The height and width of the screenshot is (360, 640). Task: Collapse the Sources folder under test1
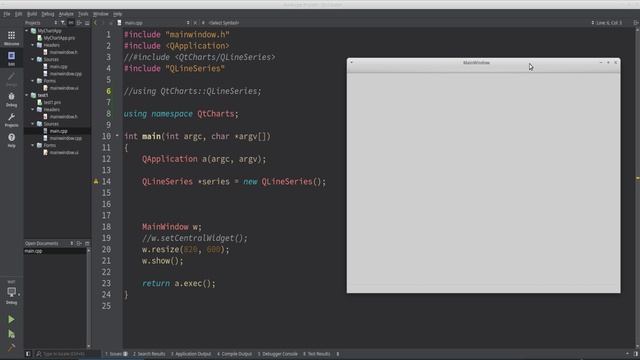point(33,124)
